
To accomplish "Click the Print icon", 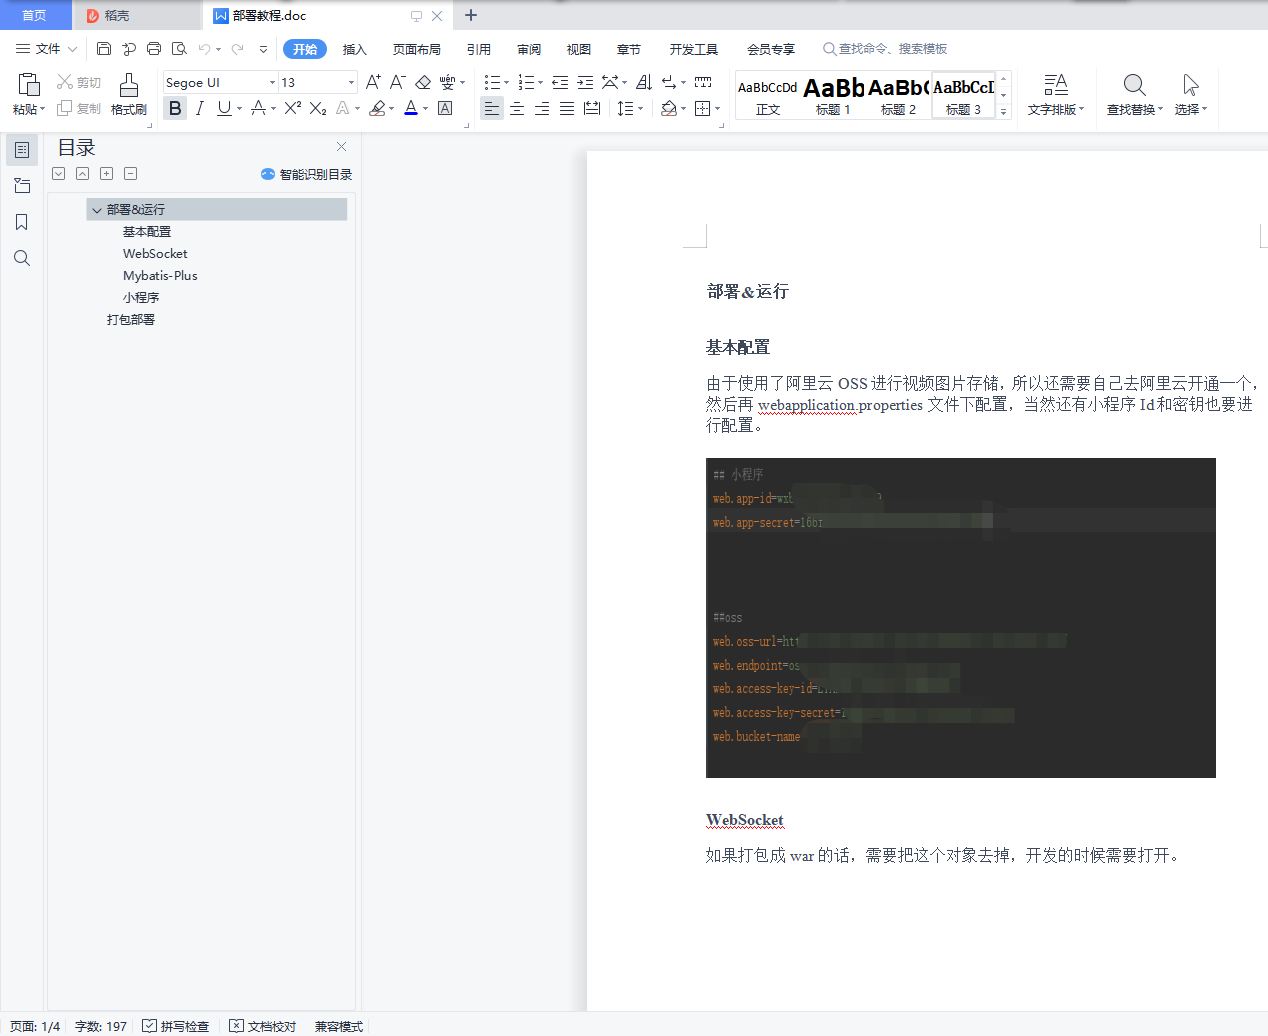I will 154,48.
